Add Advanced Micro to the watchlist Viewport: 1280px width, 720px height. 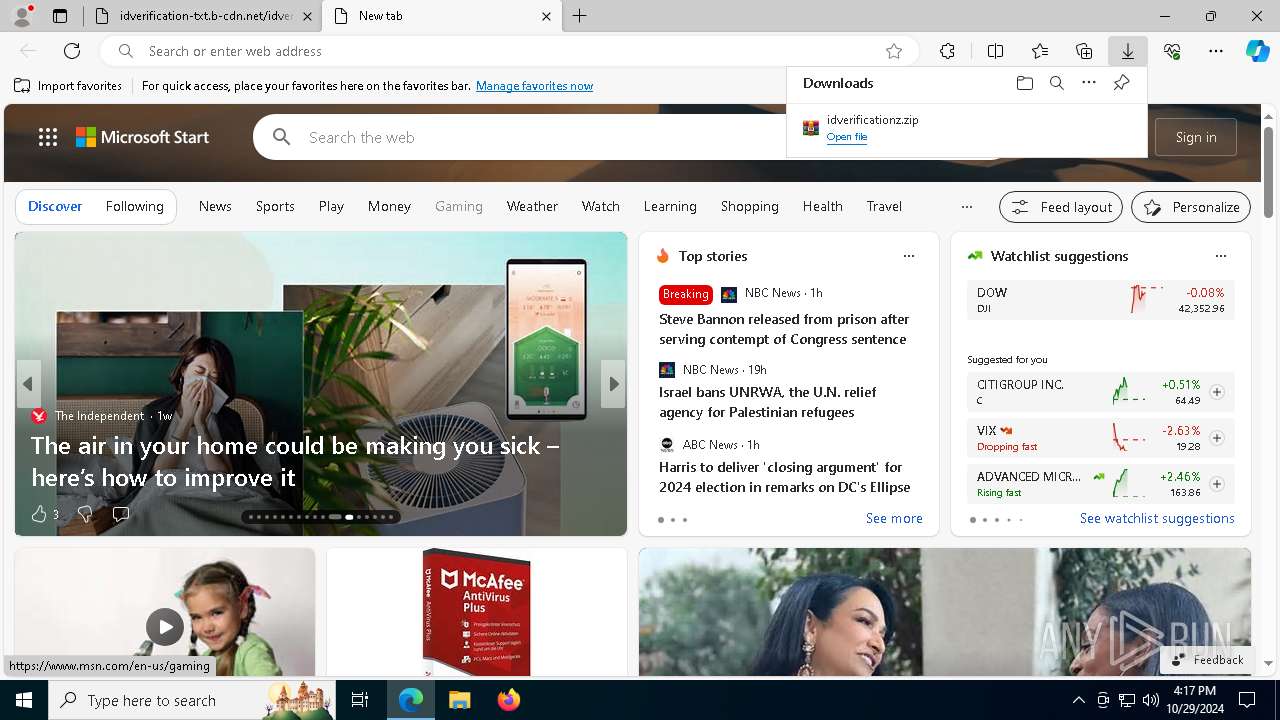click(1217, 484)
